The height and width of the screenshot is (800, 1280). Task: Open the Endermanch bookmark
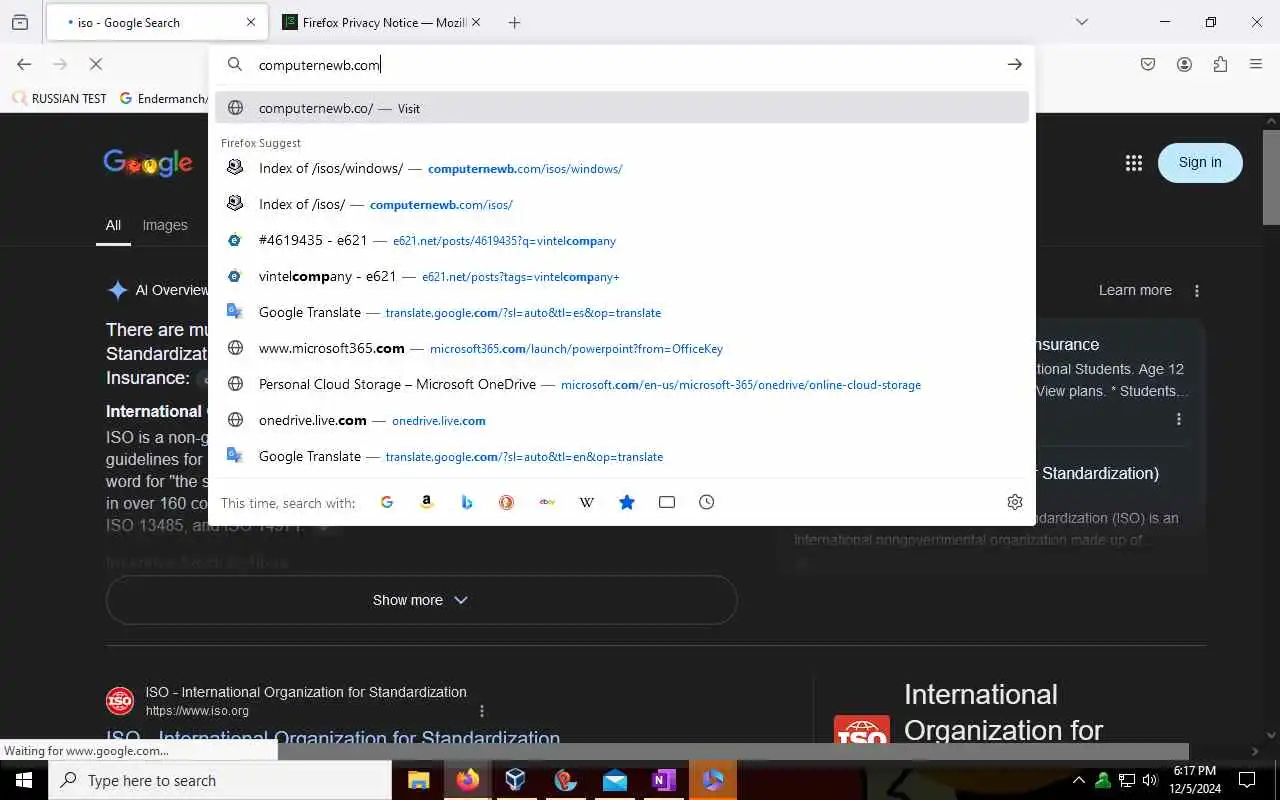coord(163,98)
